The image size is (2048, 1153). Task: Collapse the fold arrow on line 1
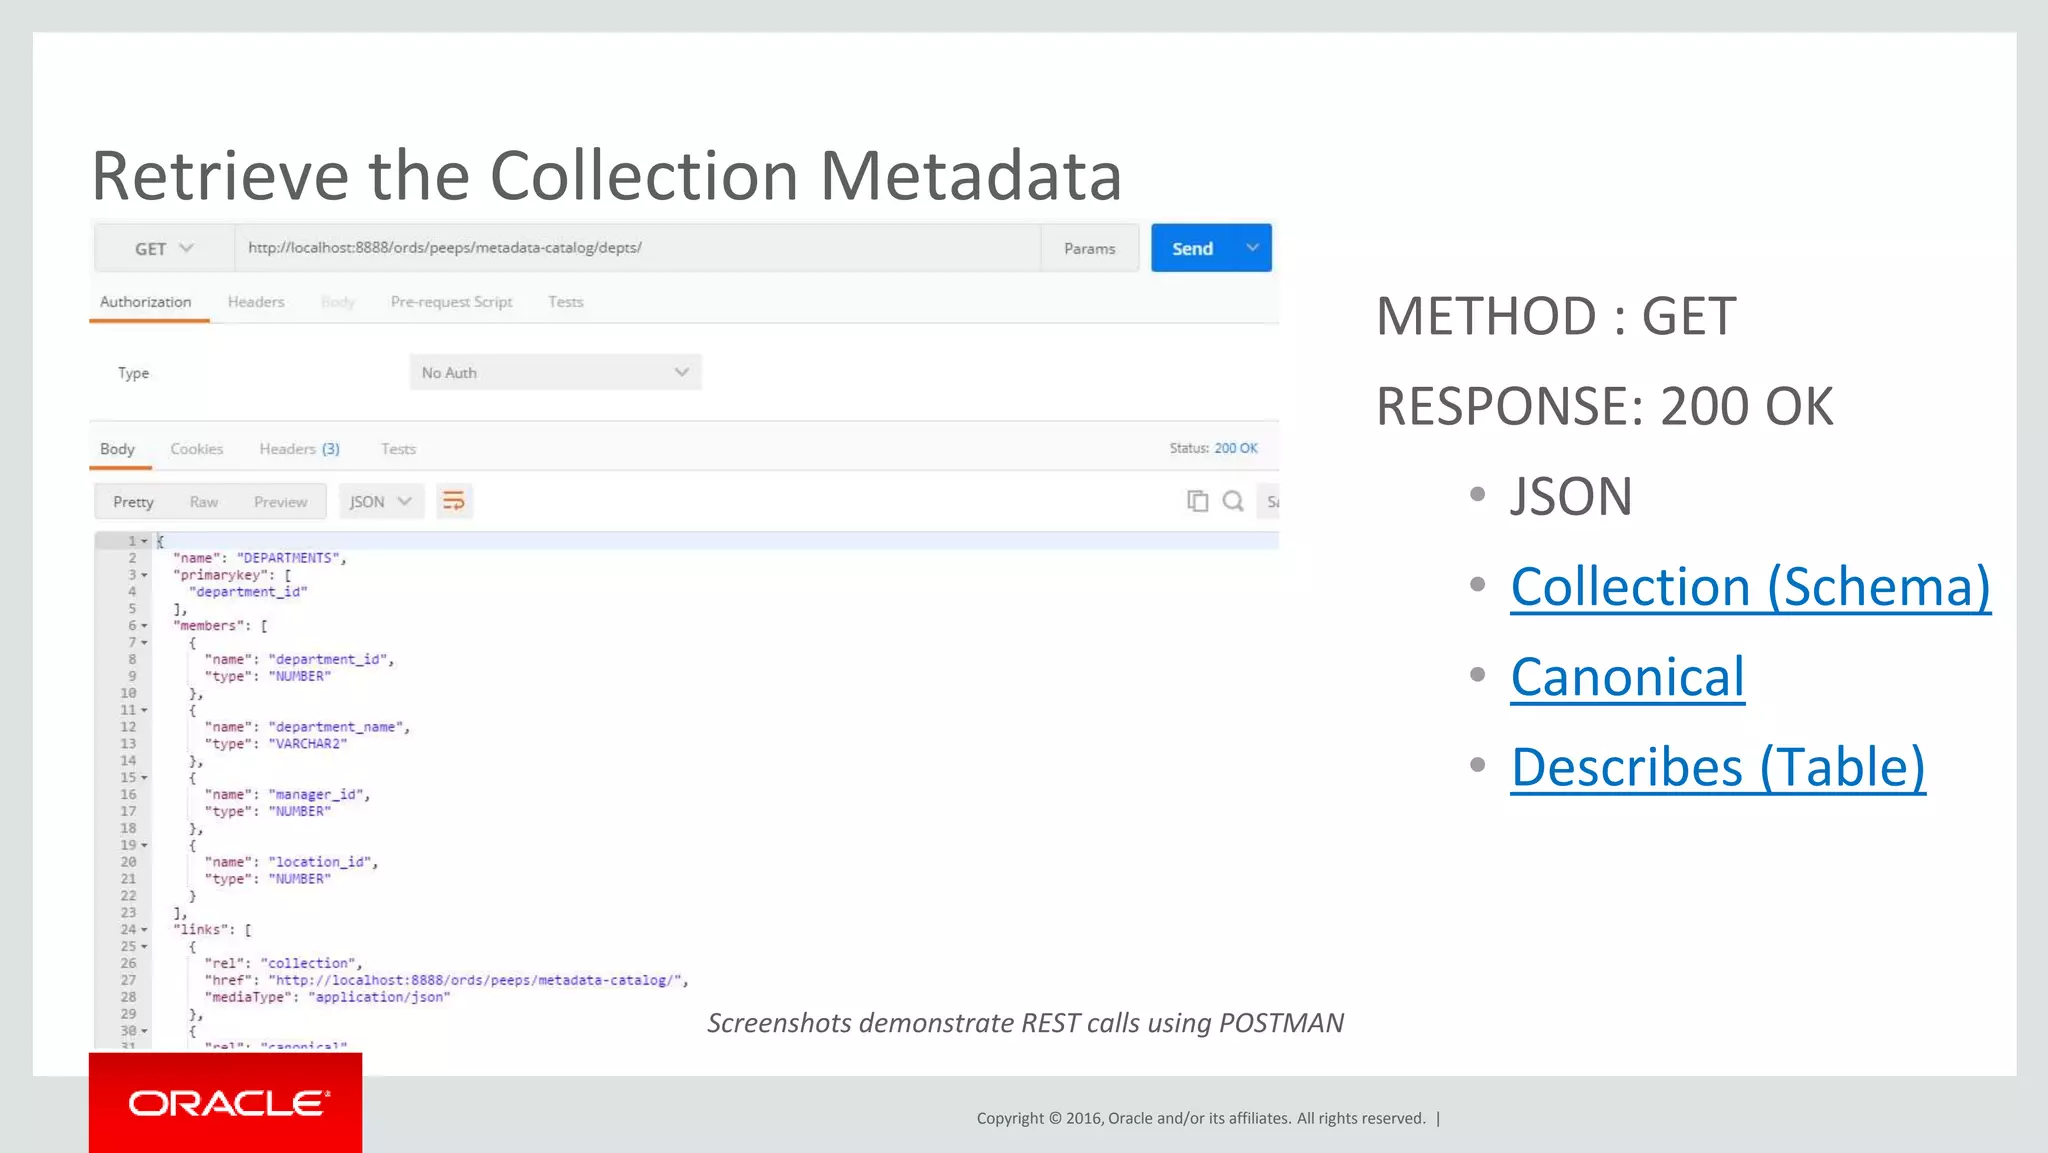(x=145, y=541)
